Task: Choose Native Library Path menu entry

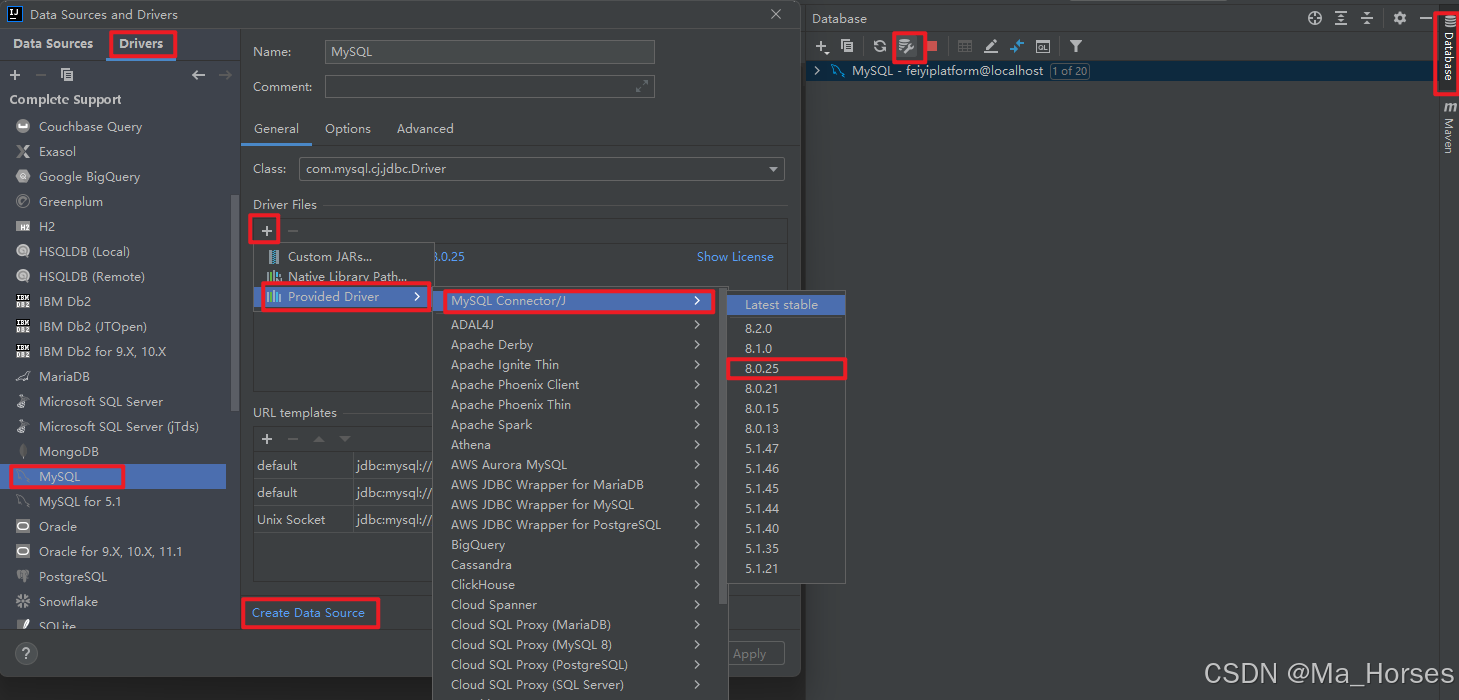Action: click(x=344, y=276)
